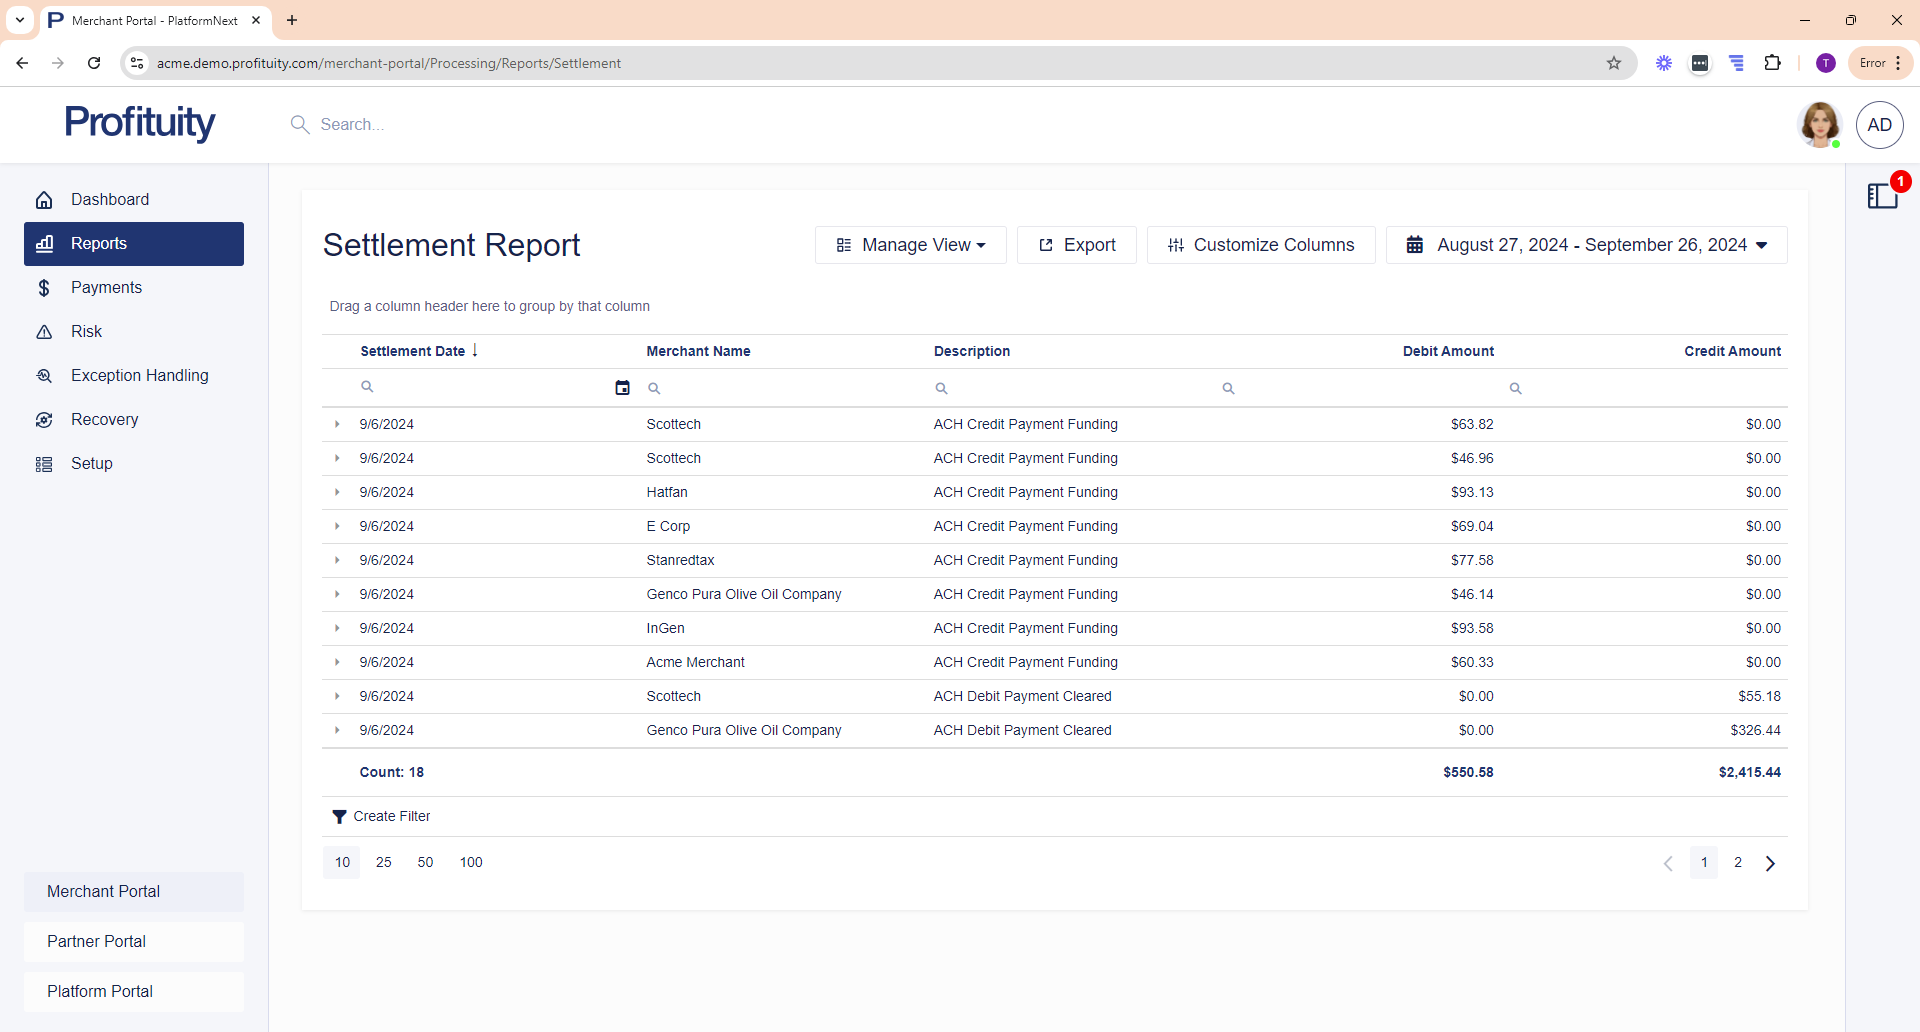Open Payments in the sidebar
The image size is (1920, 1032).
tap(106, 288)
